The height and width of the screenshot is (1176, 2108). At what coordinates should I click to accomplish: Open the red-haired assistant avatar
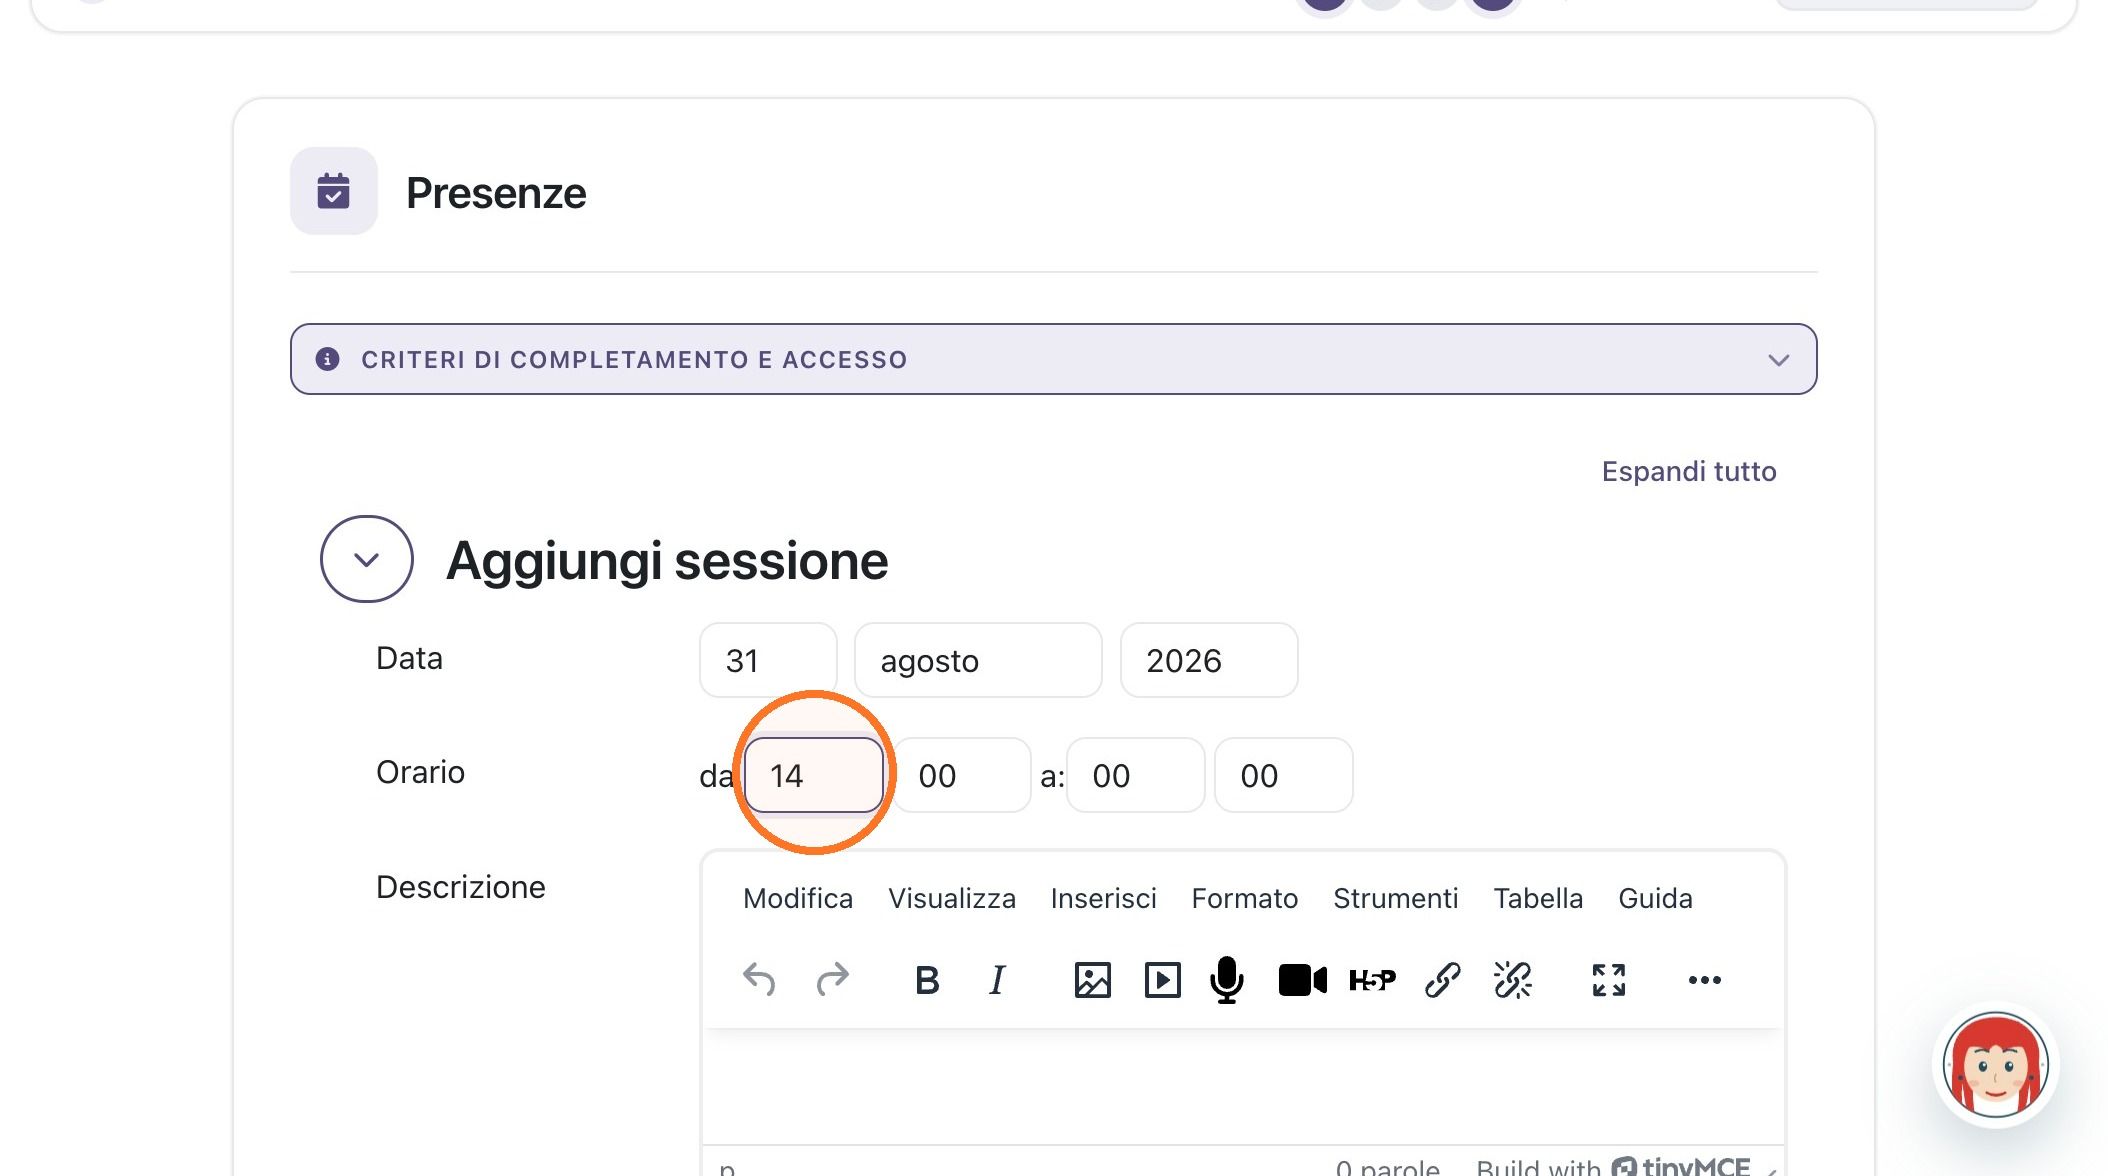(x=1995, y=1065)
